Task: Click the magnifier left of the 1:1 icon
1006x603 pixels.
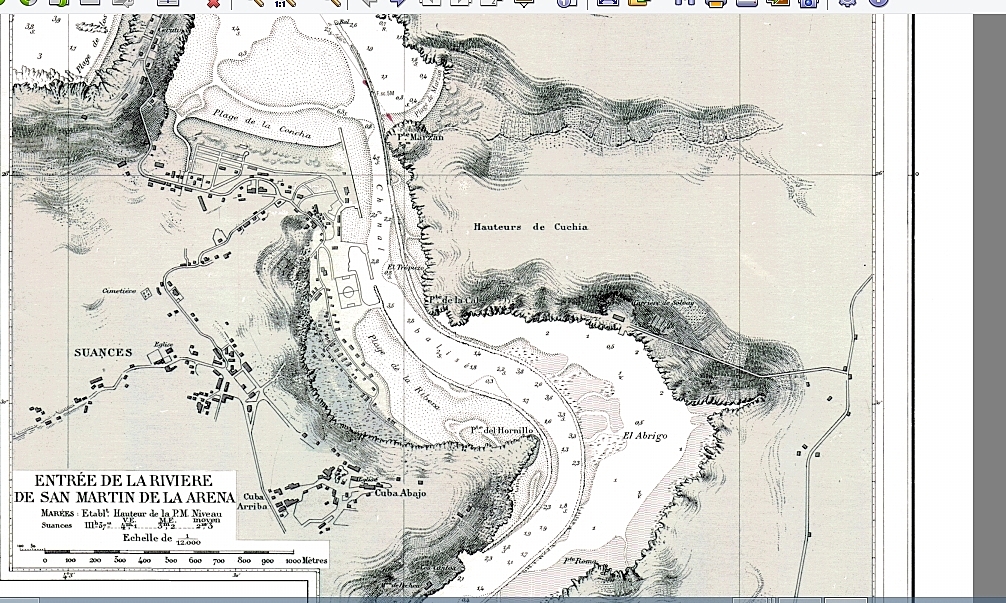Action: click(257, 3)
